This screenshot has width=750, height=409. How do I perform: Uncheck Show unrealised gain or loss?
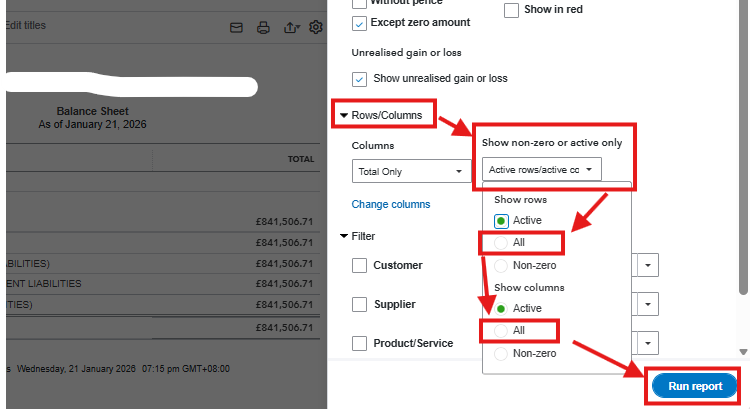coord(360,78)
